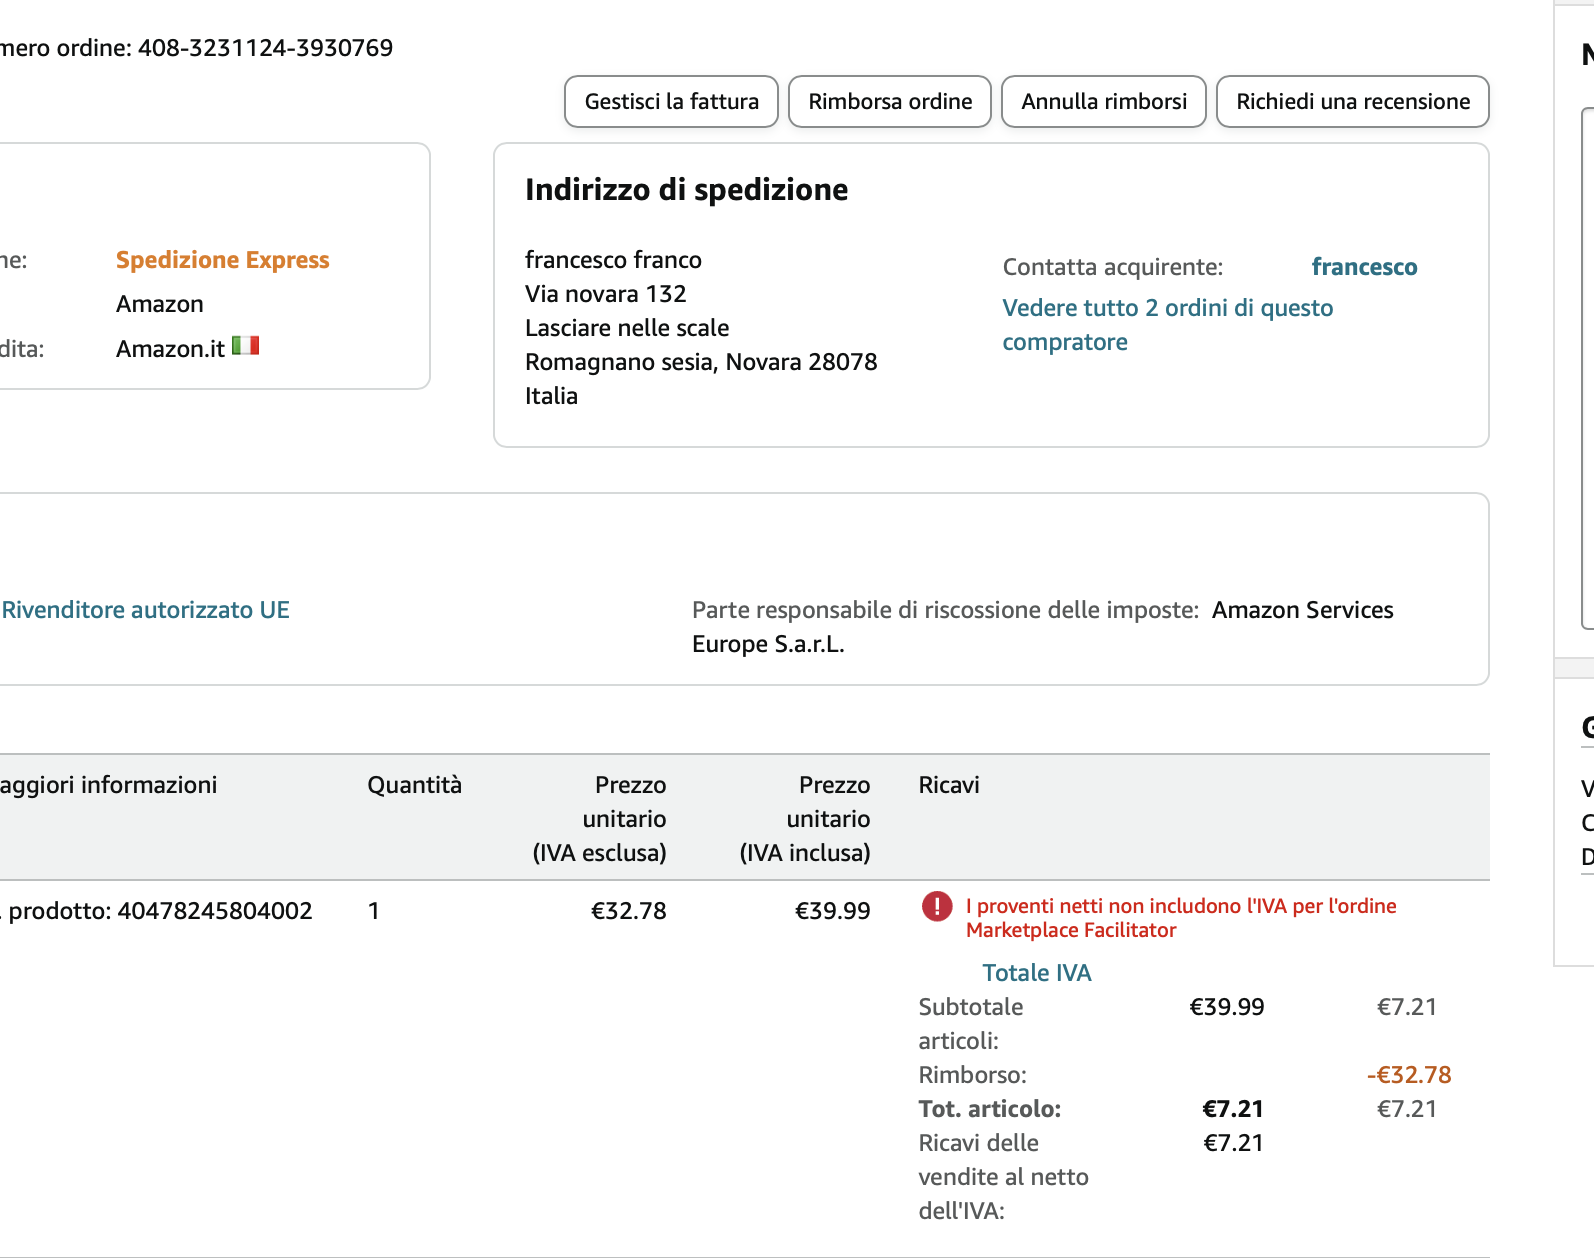This screenshot has height=1258, width=1594.
Task: Click the Prezzo unitario IVA esclusa header
Action: click(600, 819)
